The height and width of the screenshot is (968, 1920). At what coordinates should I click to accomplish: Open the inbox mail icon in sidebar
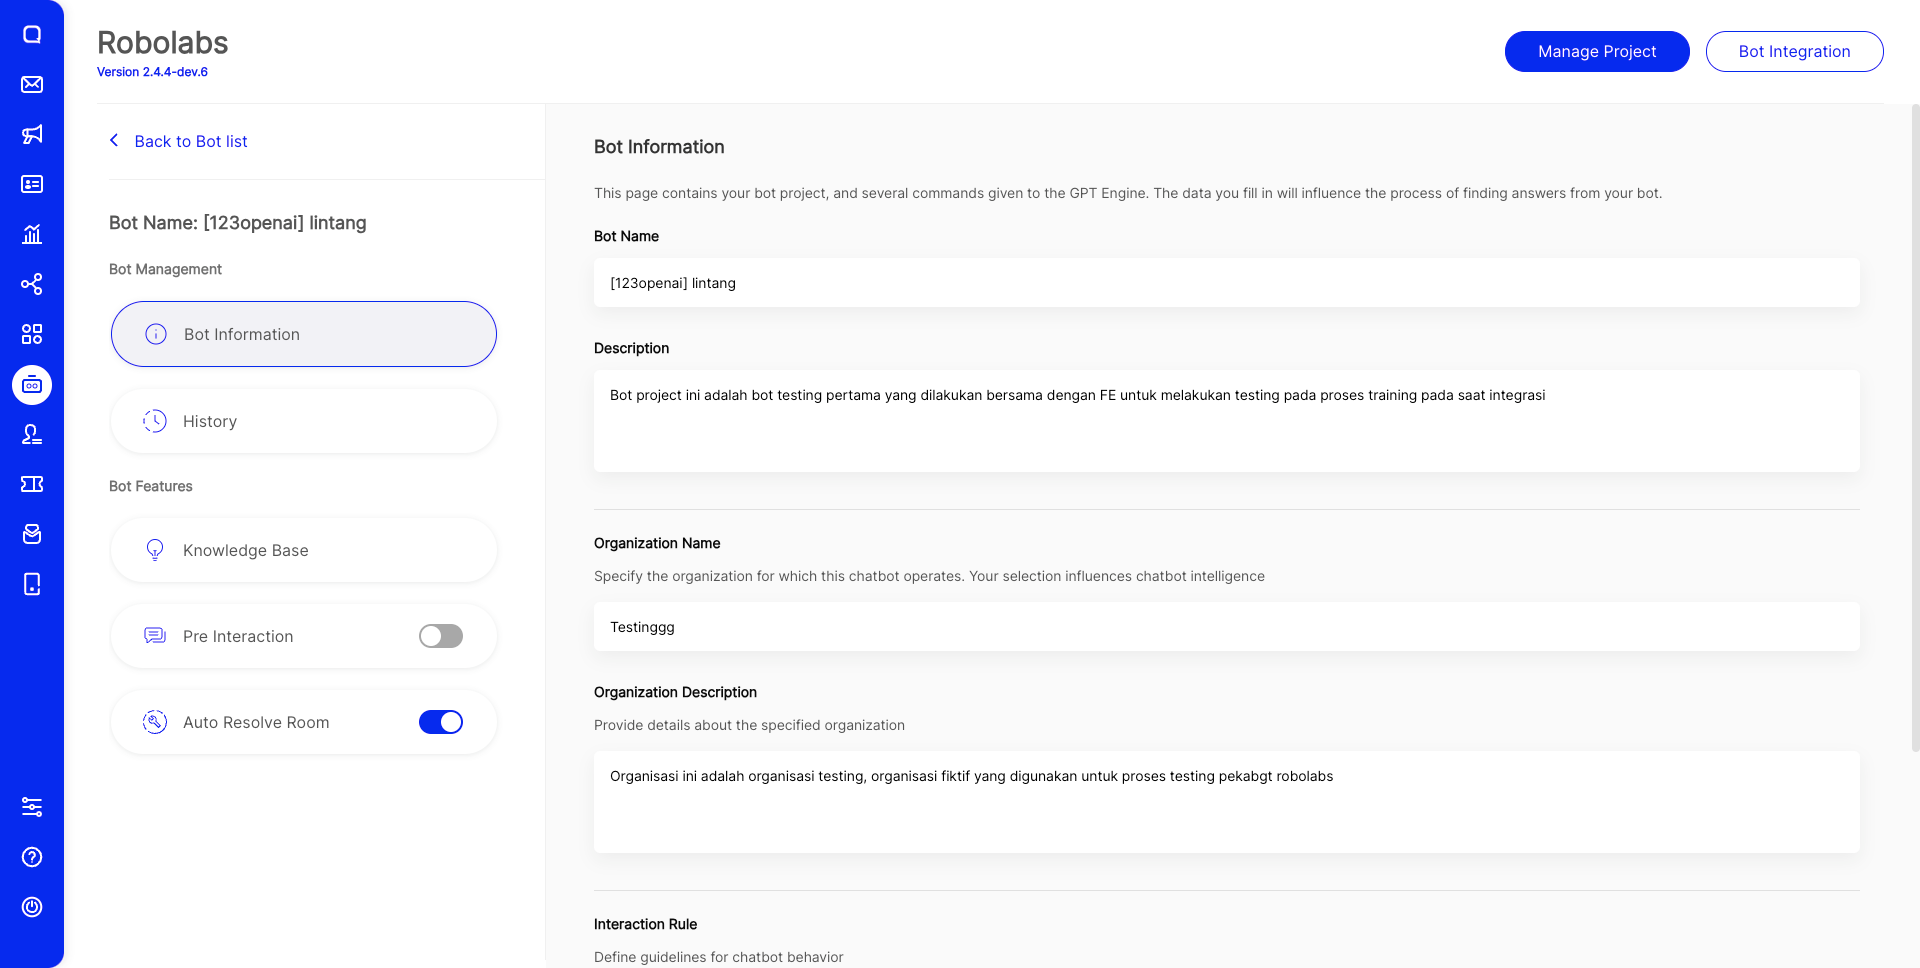point(32,84)
